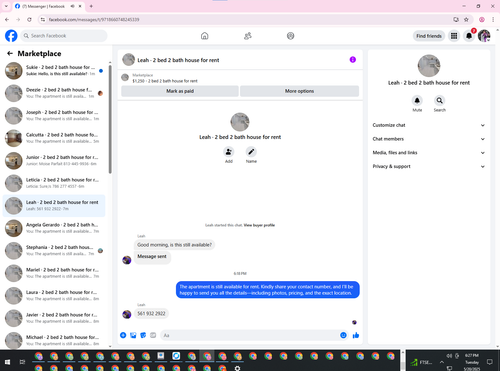Open Calcutta's conversation in the list
Screen dimensions: 500x371
(54, 138)
